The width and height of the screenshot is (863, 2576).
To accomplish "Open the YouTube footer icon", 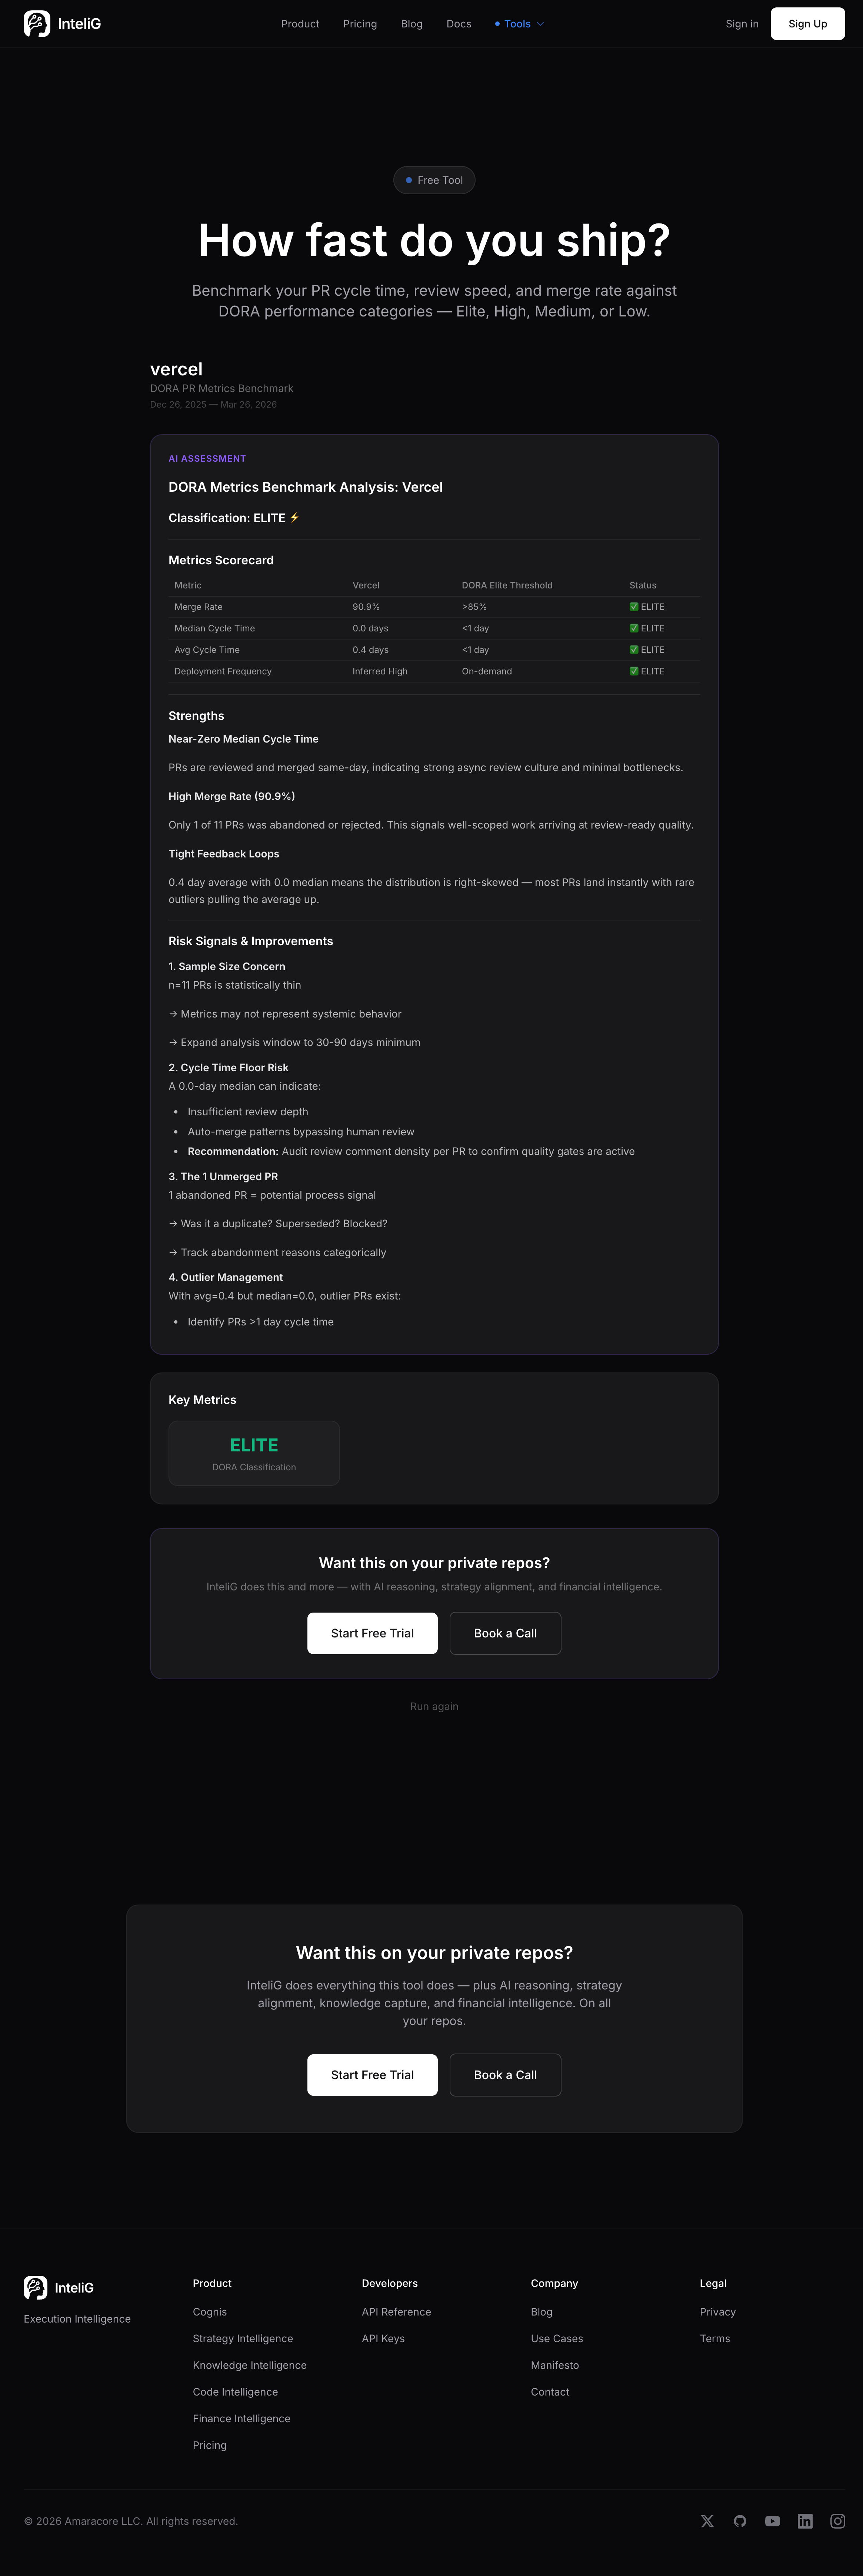I will click(x=772, y=2521).
